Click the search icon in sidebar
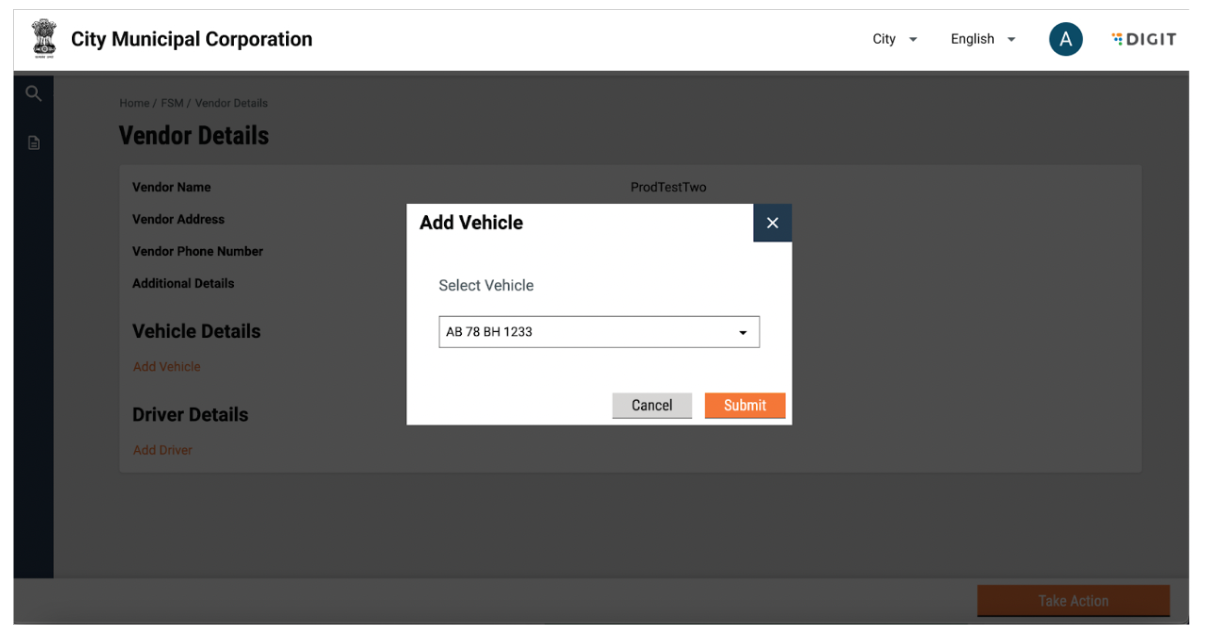 tap(33, 93)
